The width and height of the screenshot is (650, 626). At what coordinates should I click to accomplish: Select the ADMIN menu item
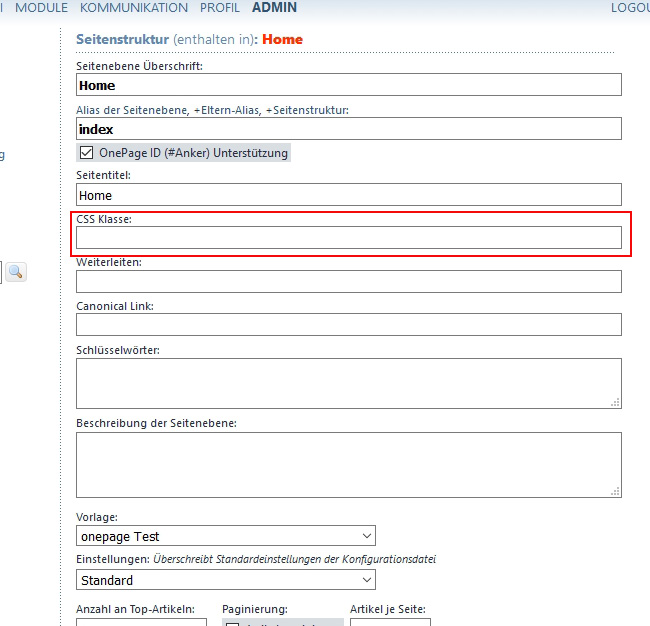click(x=274, y=8)
